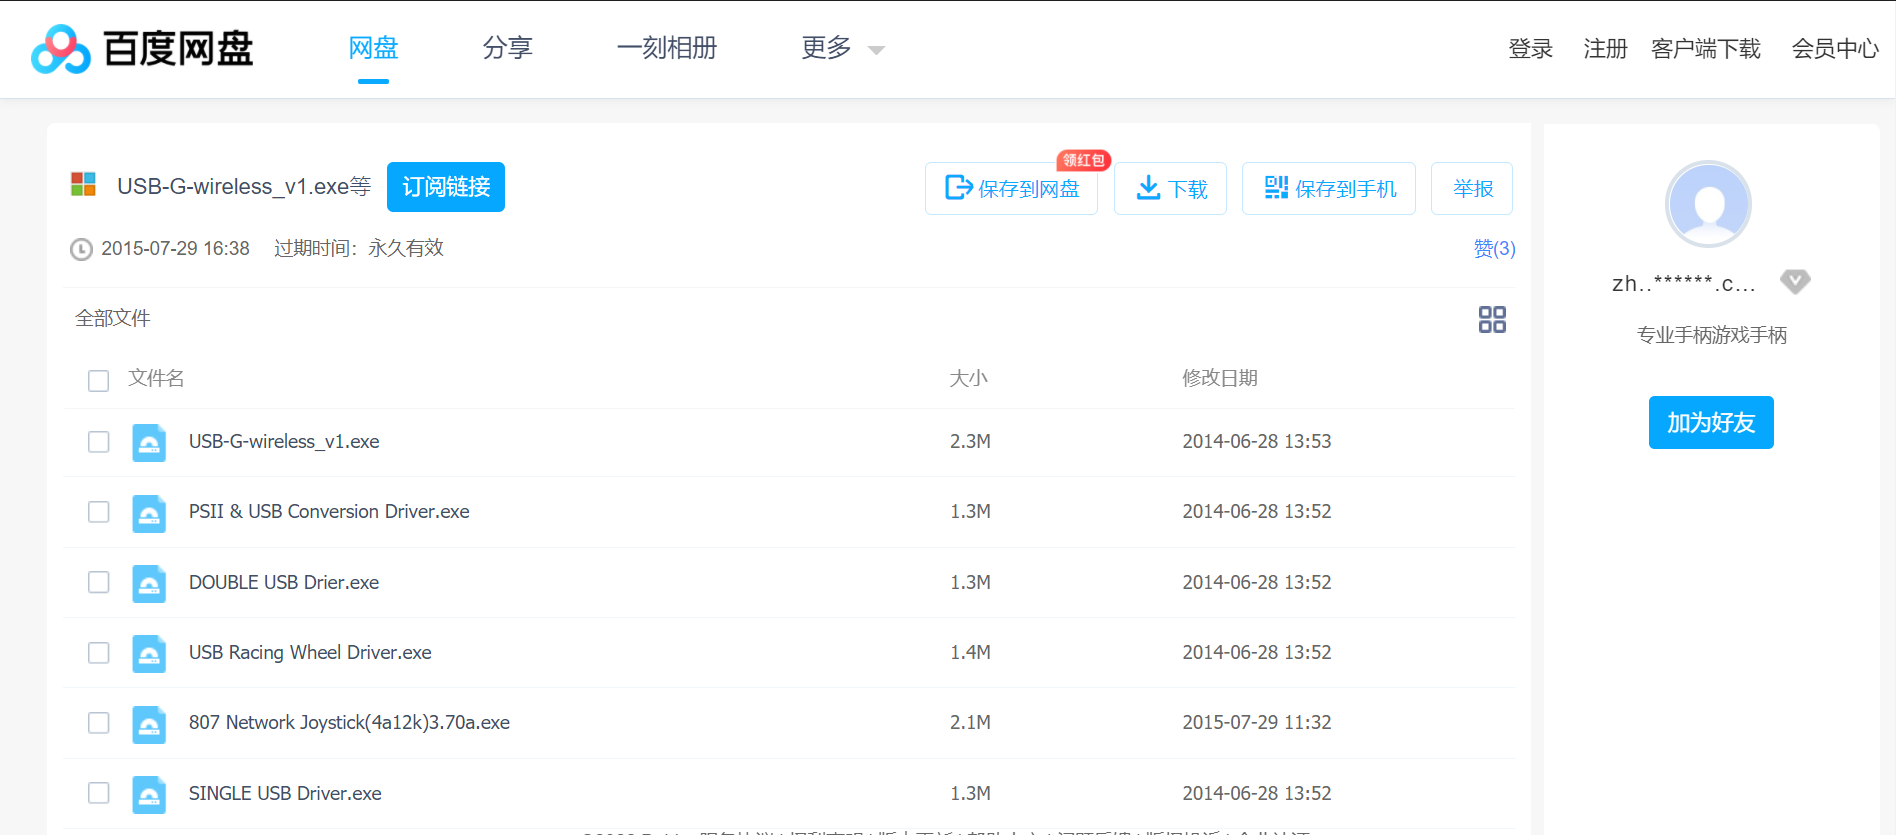Screen dimensions: 1896x835
Task: Click the 登录 link
Action: (1530, 48)
